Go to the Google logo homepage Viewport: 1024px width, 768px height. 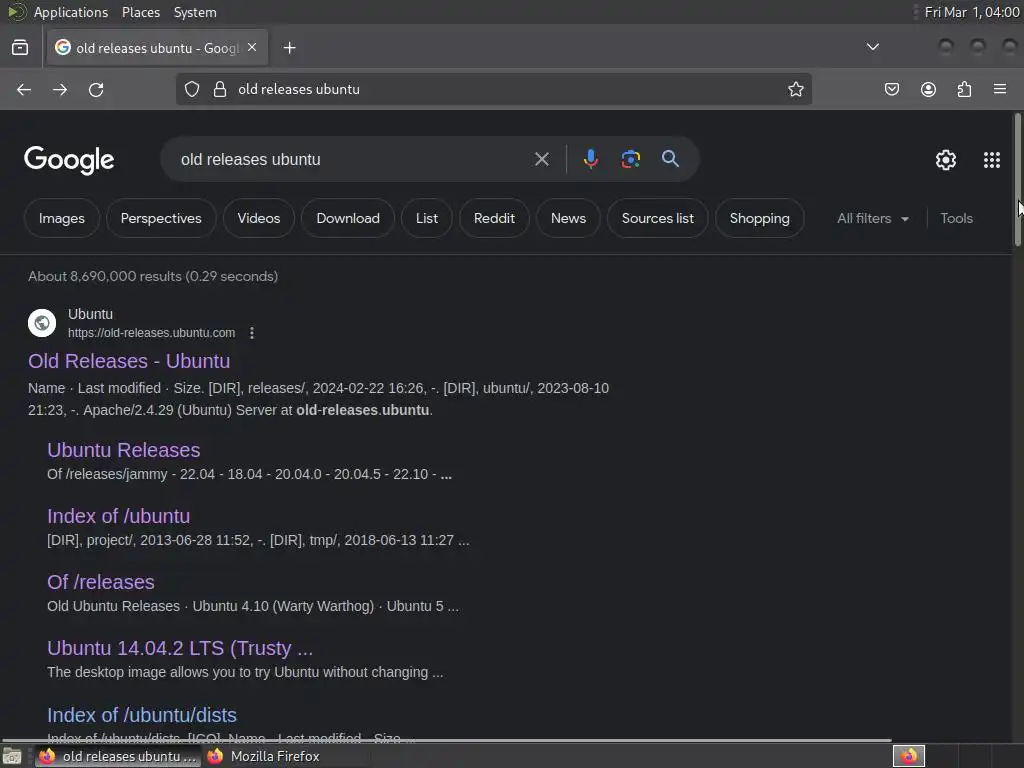pos(69,160)
